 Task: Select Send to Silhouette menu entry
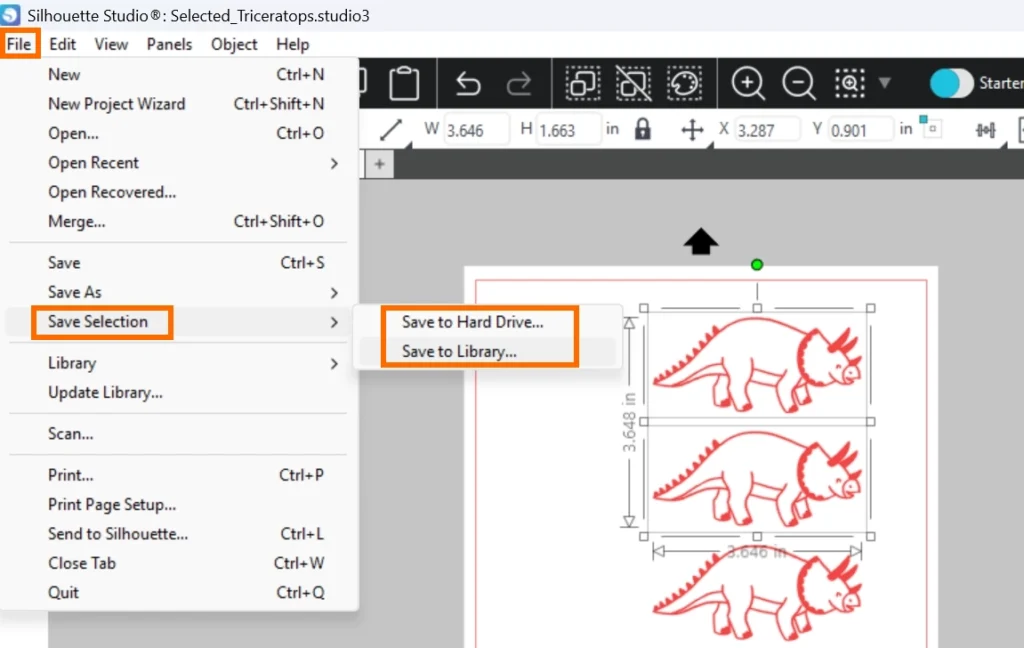118,534
